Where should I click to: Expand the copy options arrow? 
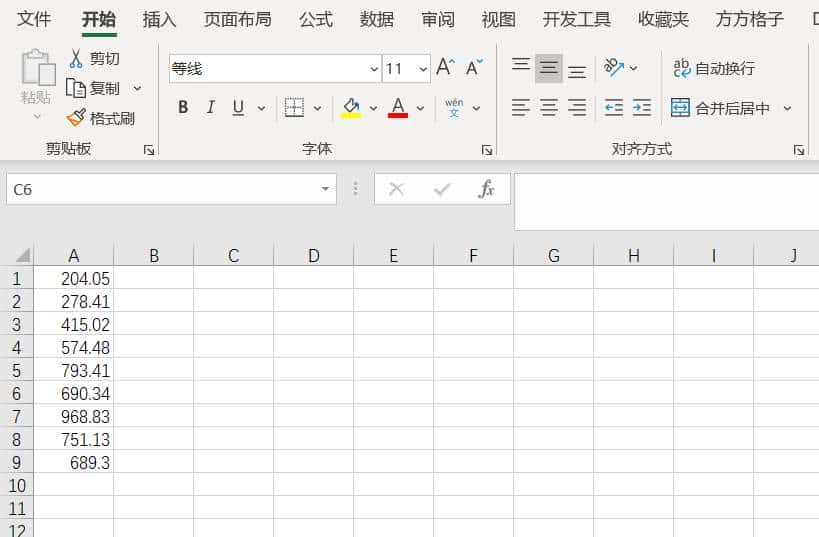tap(137, 88)
